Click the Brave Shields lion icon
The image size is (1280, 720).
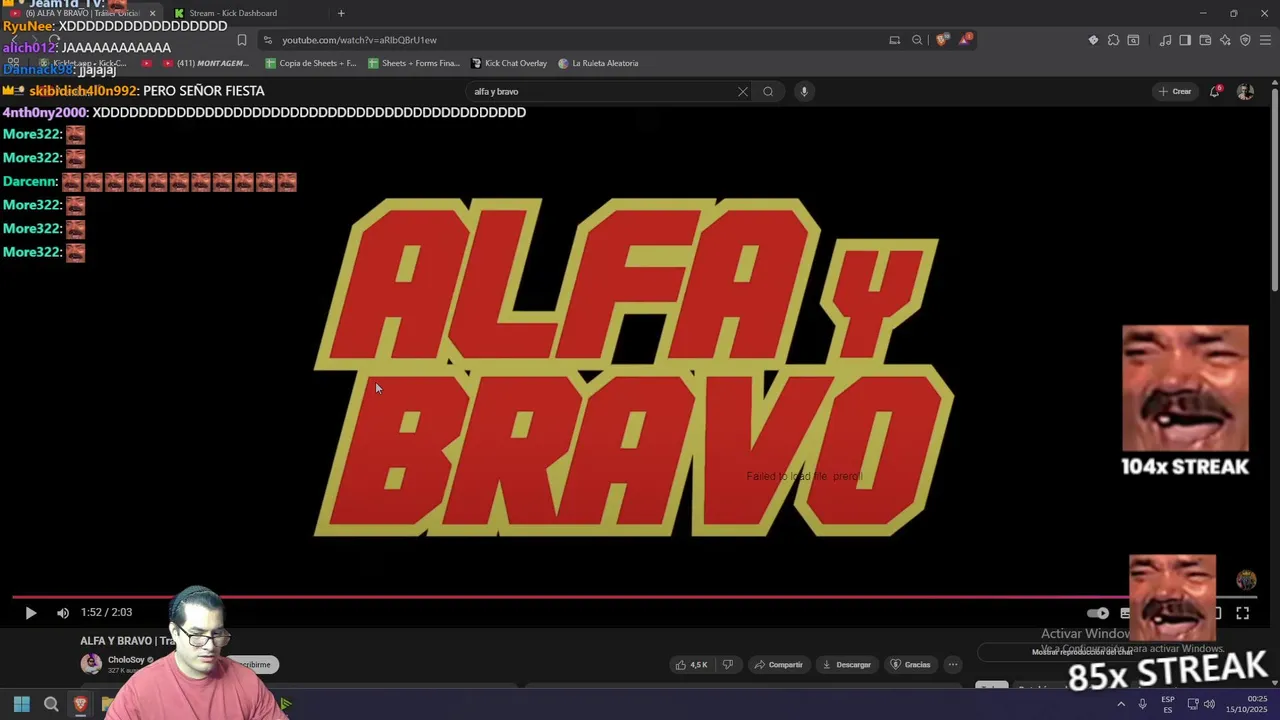tap(942, 40)
